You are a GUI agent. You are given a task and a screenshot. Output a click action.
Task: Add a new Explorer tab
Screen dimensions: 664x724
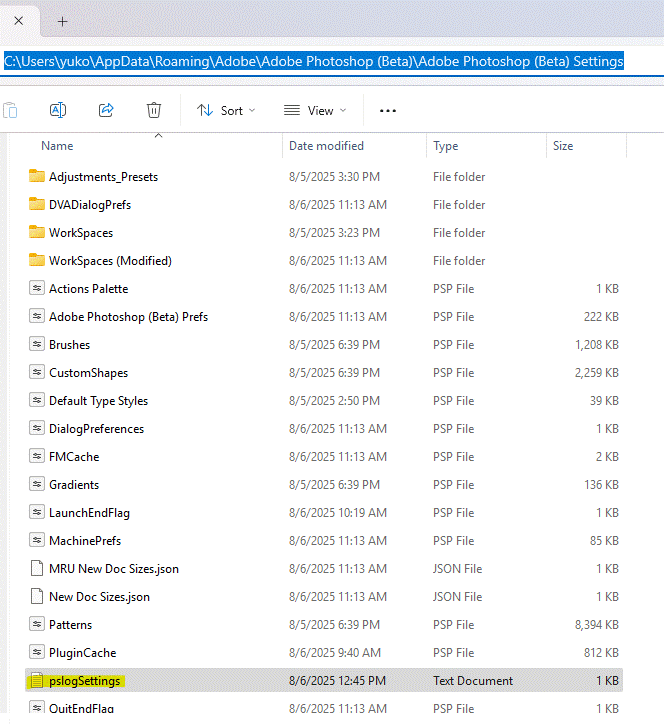pos(62,21)
